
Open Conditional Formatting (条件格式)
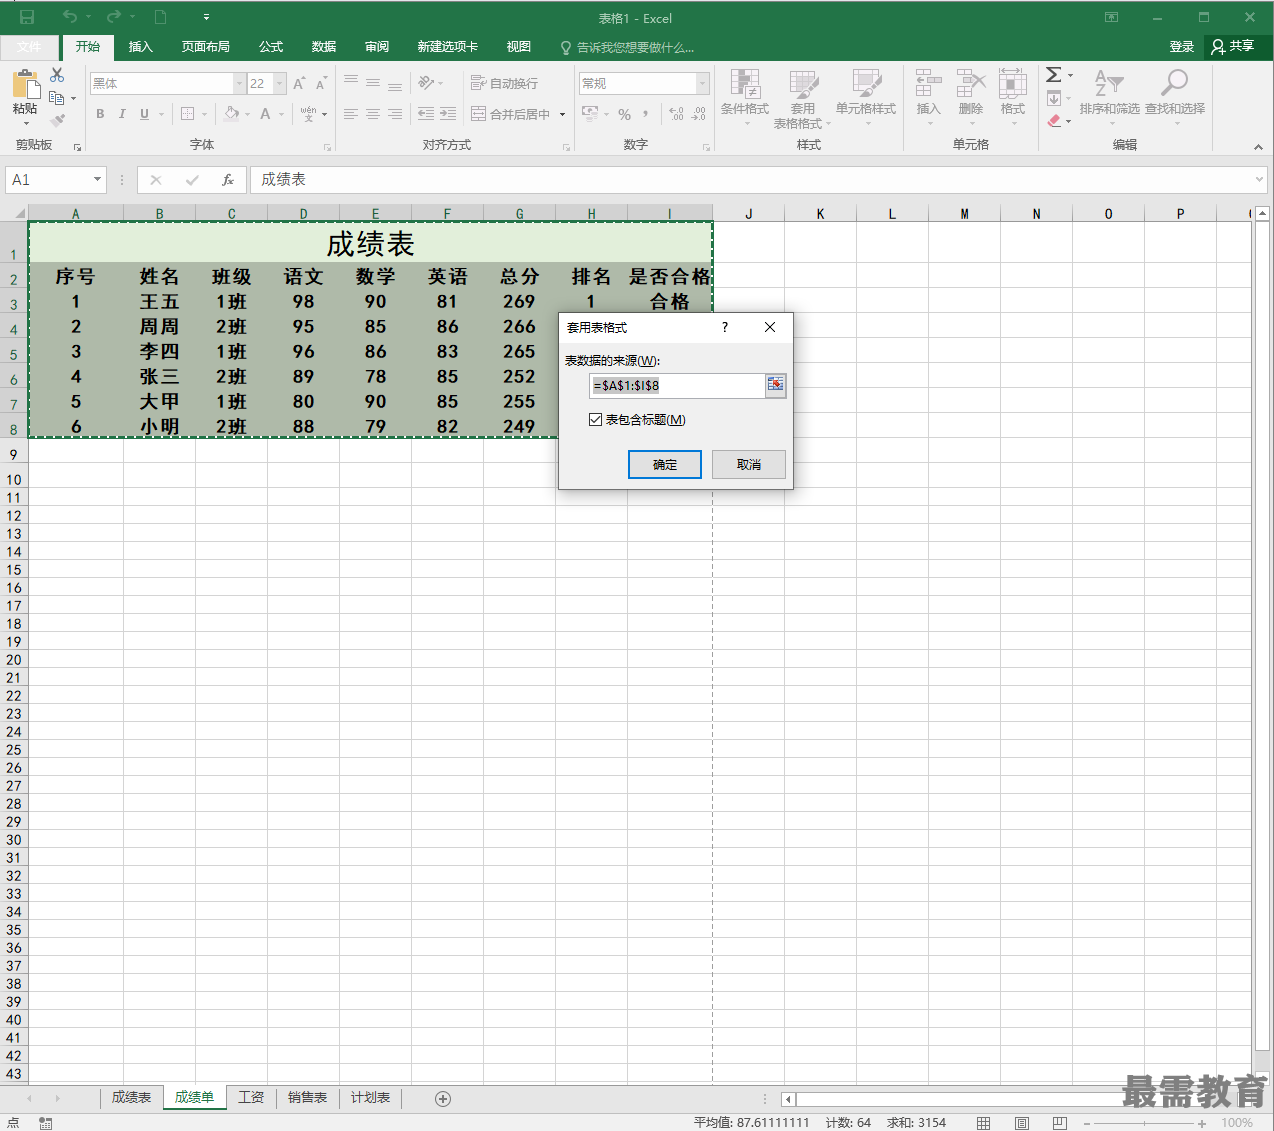[745, 97]
